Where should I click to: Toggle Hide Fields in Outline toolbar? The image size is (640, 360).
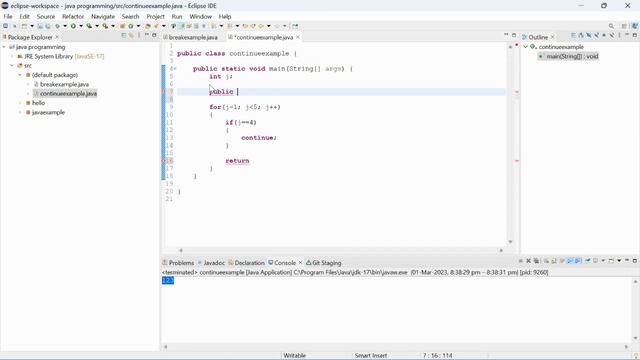tap(589, 36)
